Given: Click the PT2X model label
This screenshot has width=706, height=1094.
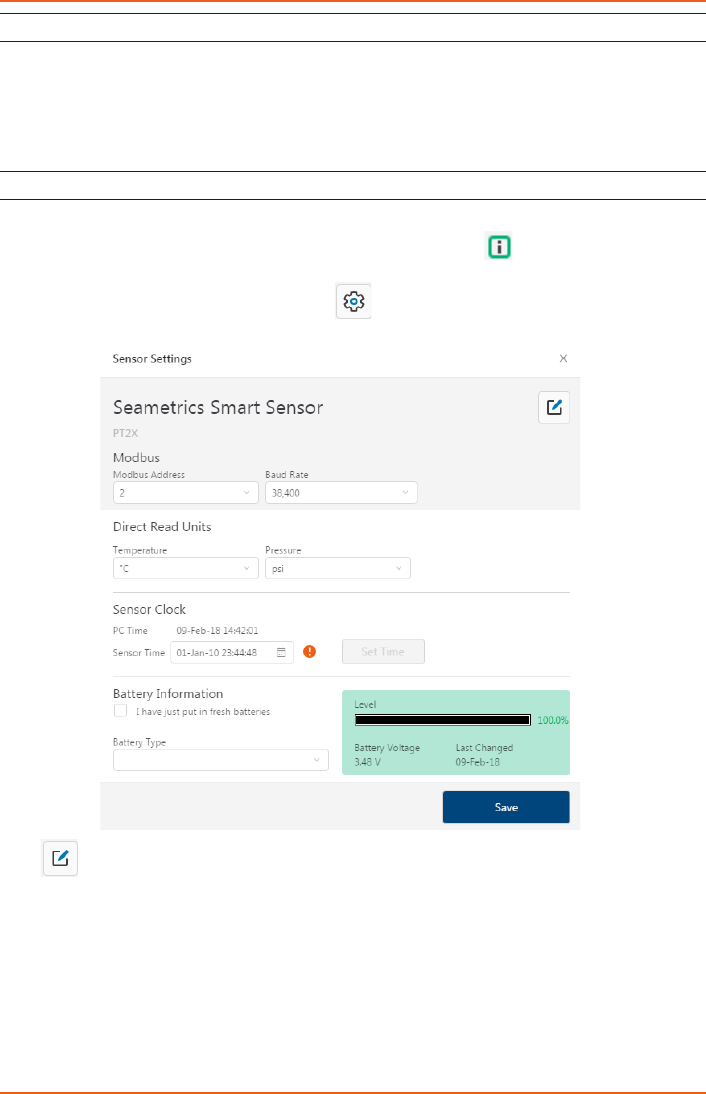Looking at the screenshot, I should 126,433.
